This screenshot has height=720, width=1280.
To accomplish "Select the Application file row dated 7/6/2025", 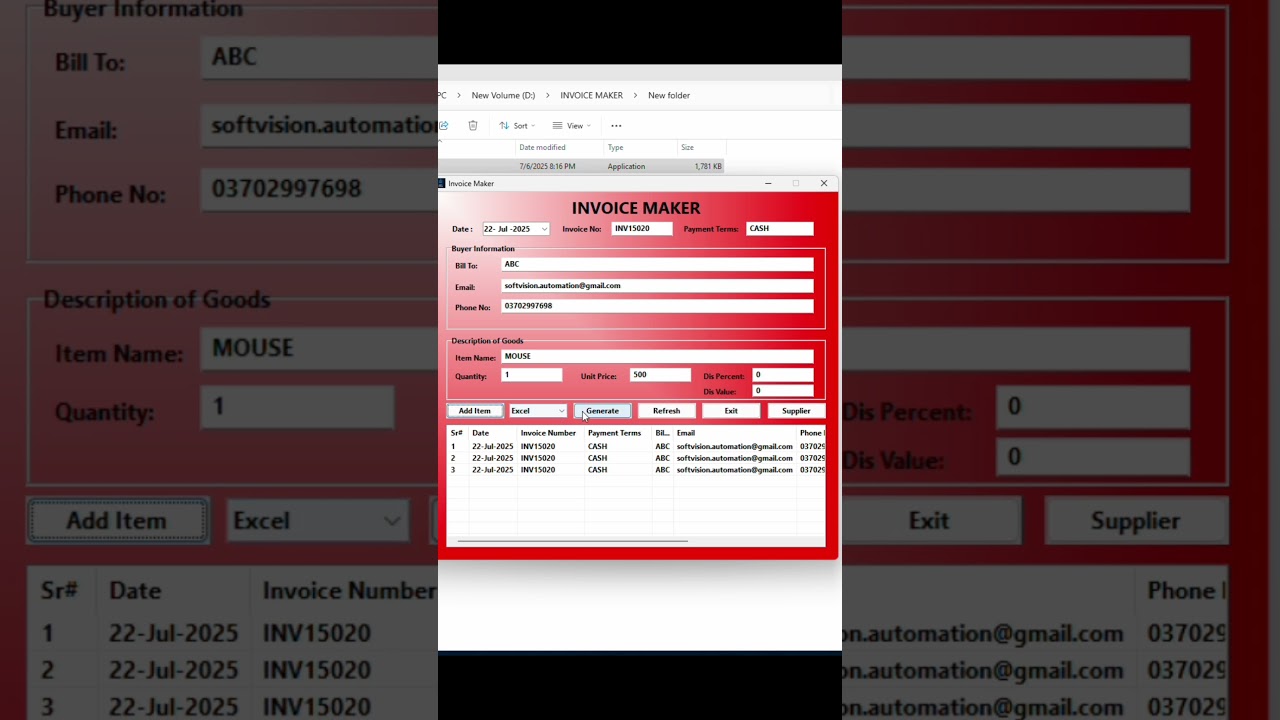I will point(581,166).
